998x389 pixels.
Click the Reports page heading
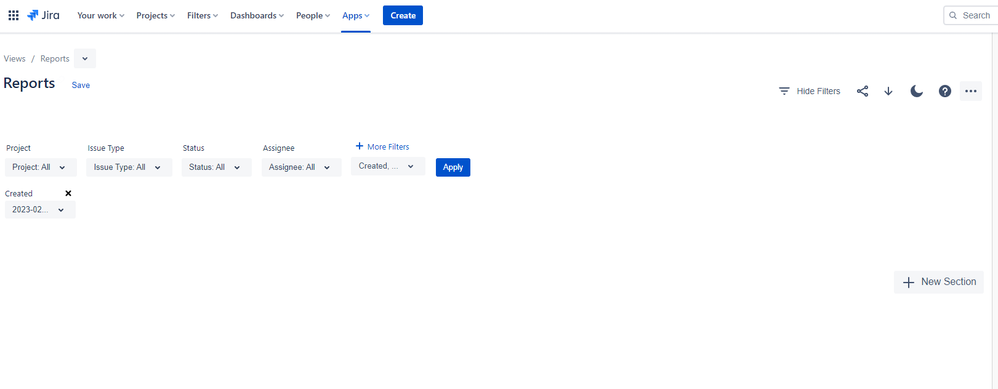tap(29, 83)
